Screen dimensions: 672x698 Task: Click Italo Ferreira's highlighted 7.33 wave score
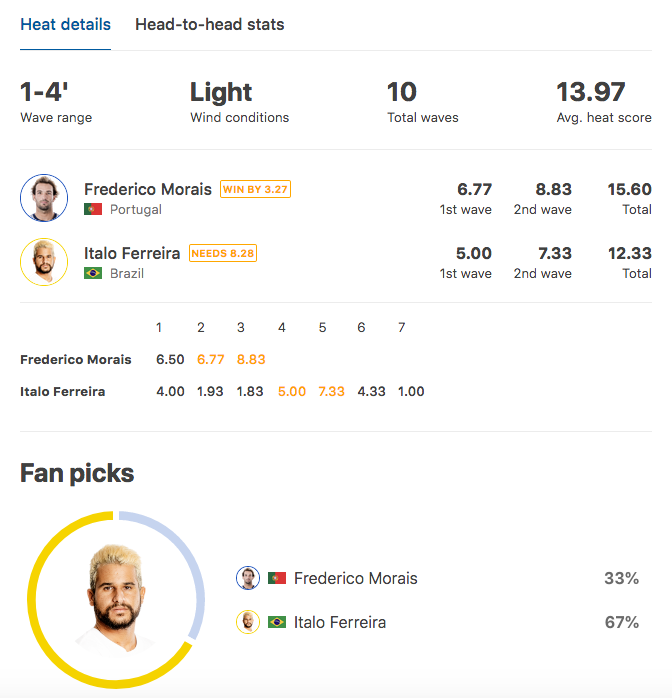click(332, 391)
